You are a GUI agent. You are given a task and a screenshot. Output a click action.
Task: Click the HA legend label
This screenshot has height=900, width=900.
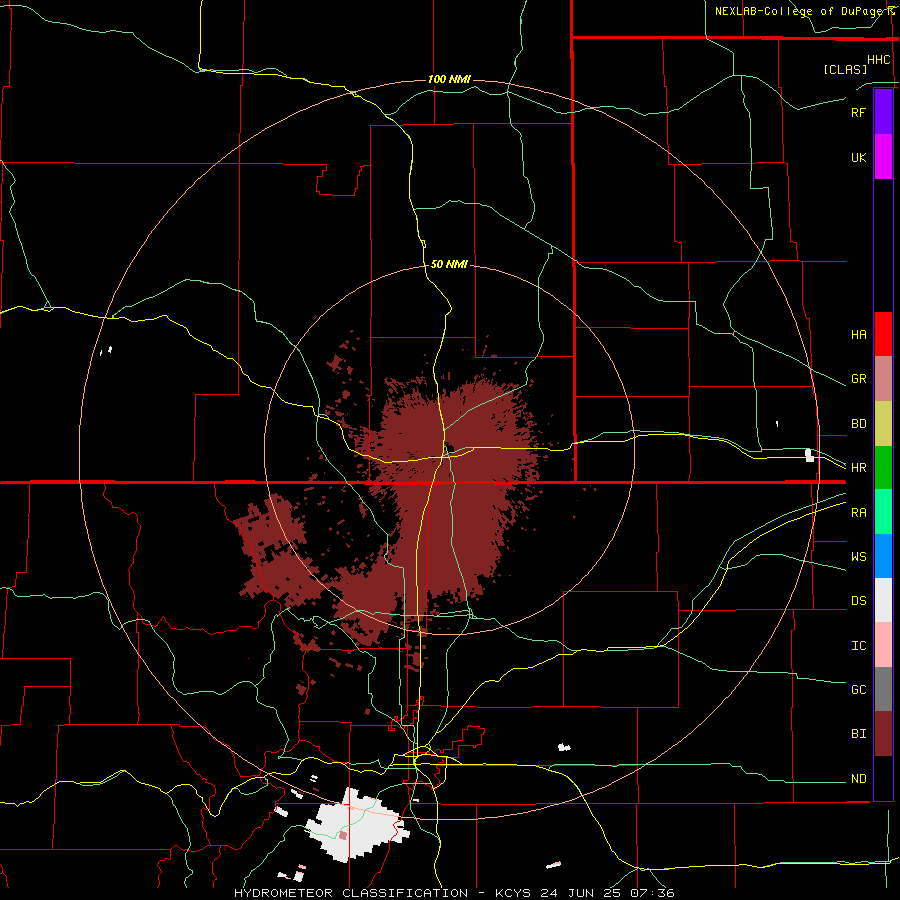pyautogui.click(x=858, y=335)
